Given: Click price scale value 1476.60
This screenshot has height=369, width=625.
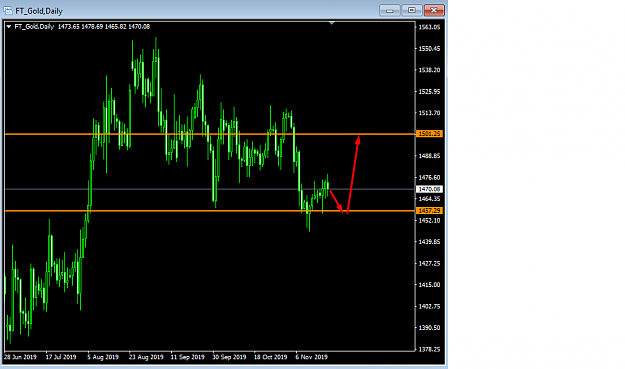Looking at the screenshot, I should [x=429, y=178].
